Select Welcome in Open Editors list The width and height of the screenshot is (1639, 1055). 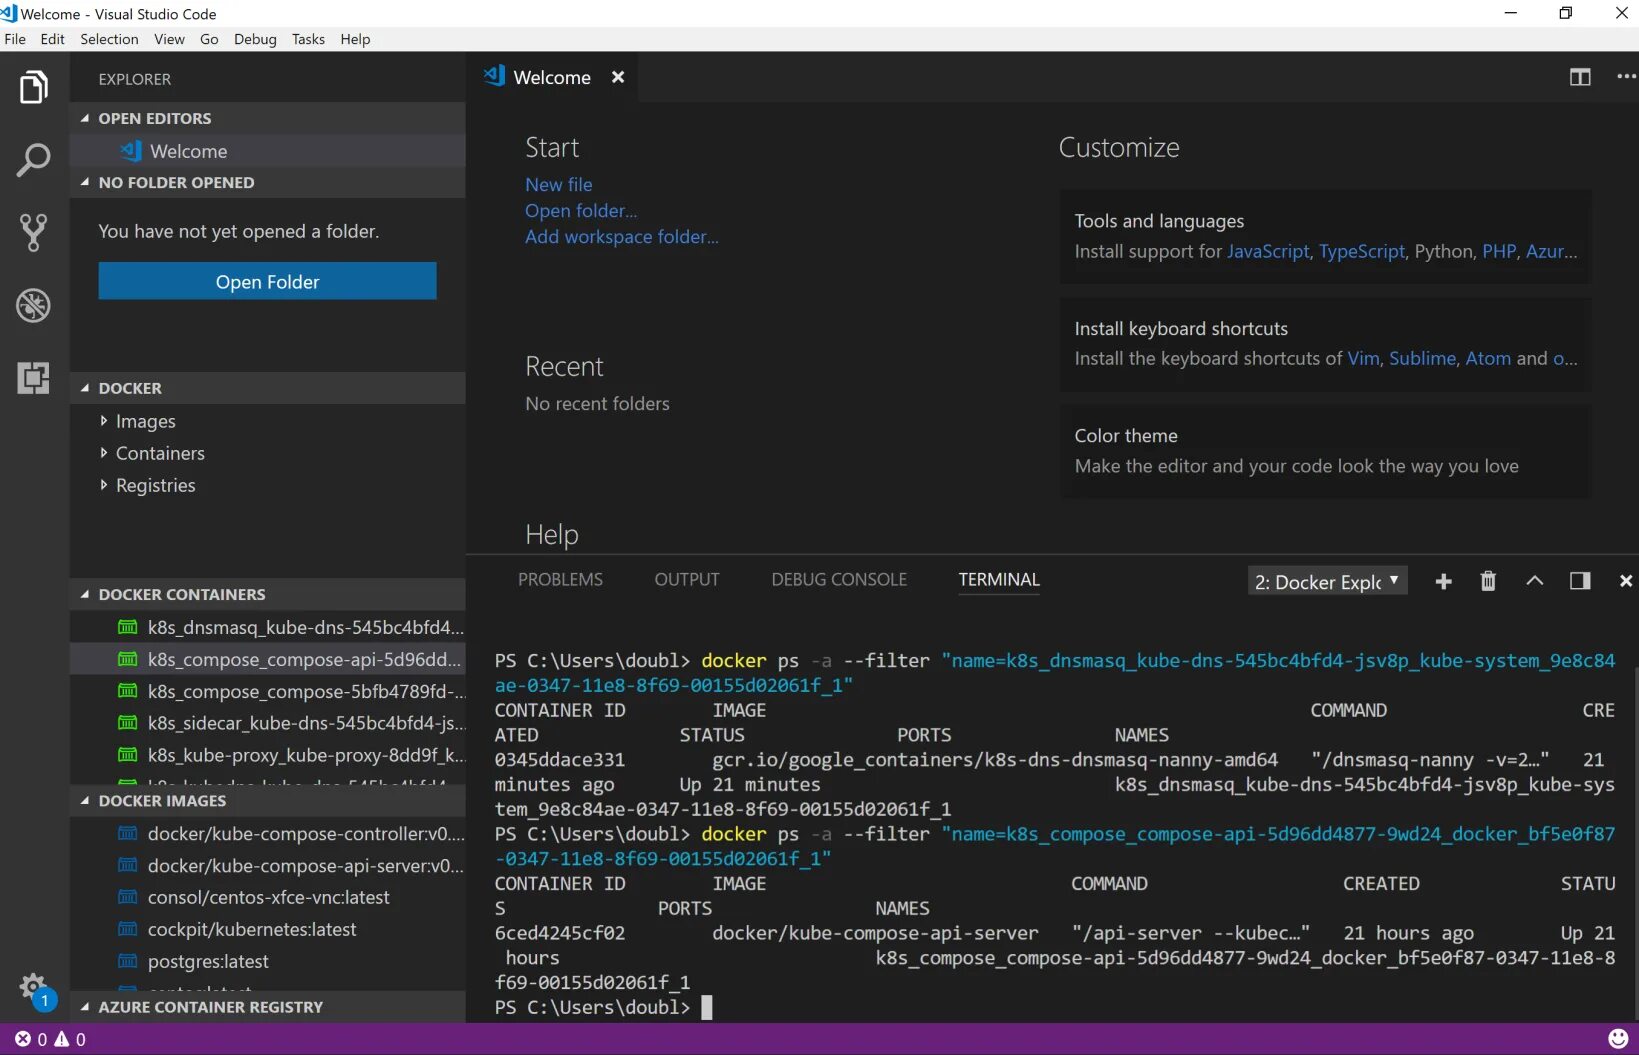click(267, 151)
